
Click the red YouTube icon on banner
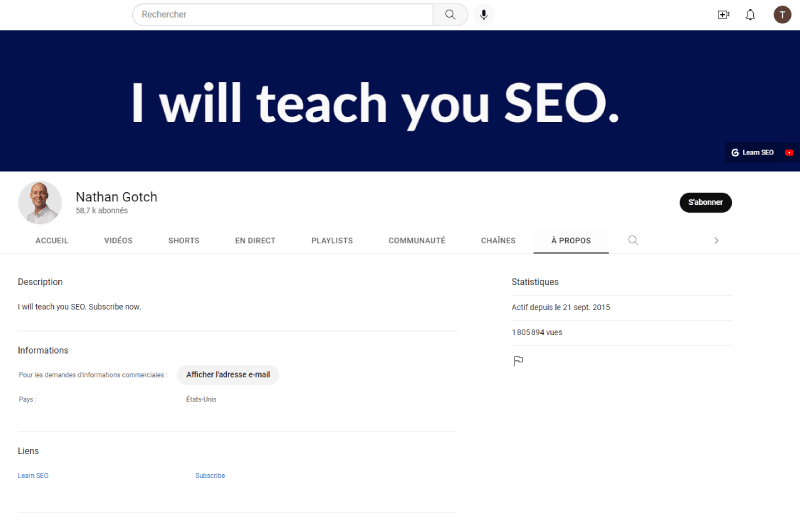pyautogui.click(x=789, y=153)
